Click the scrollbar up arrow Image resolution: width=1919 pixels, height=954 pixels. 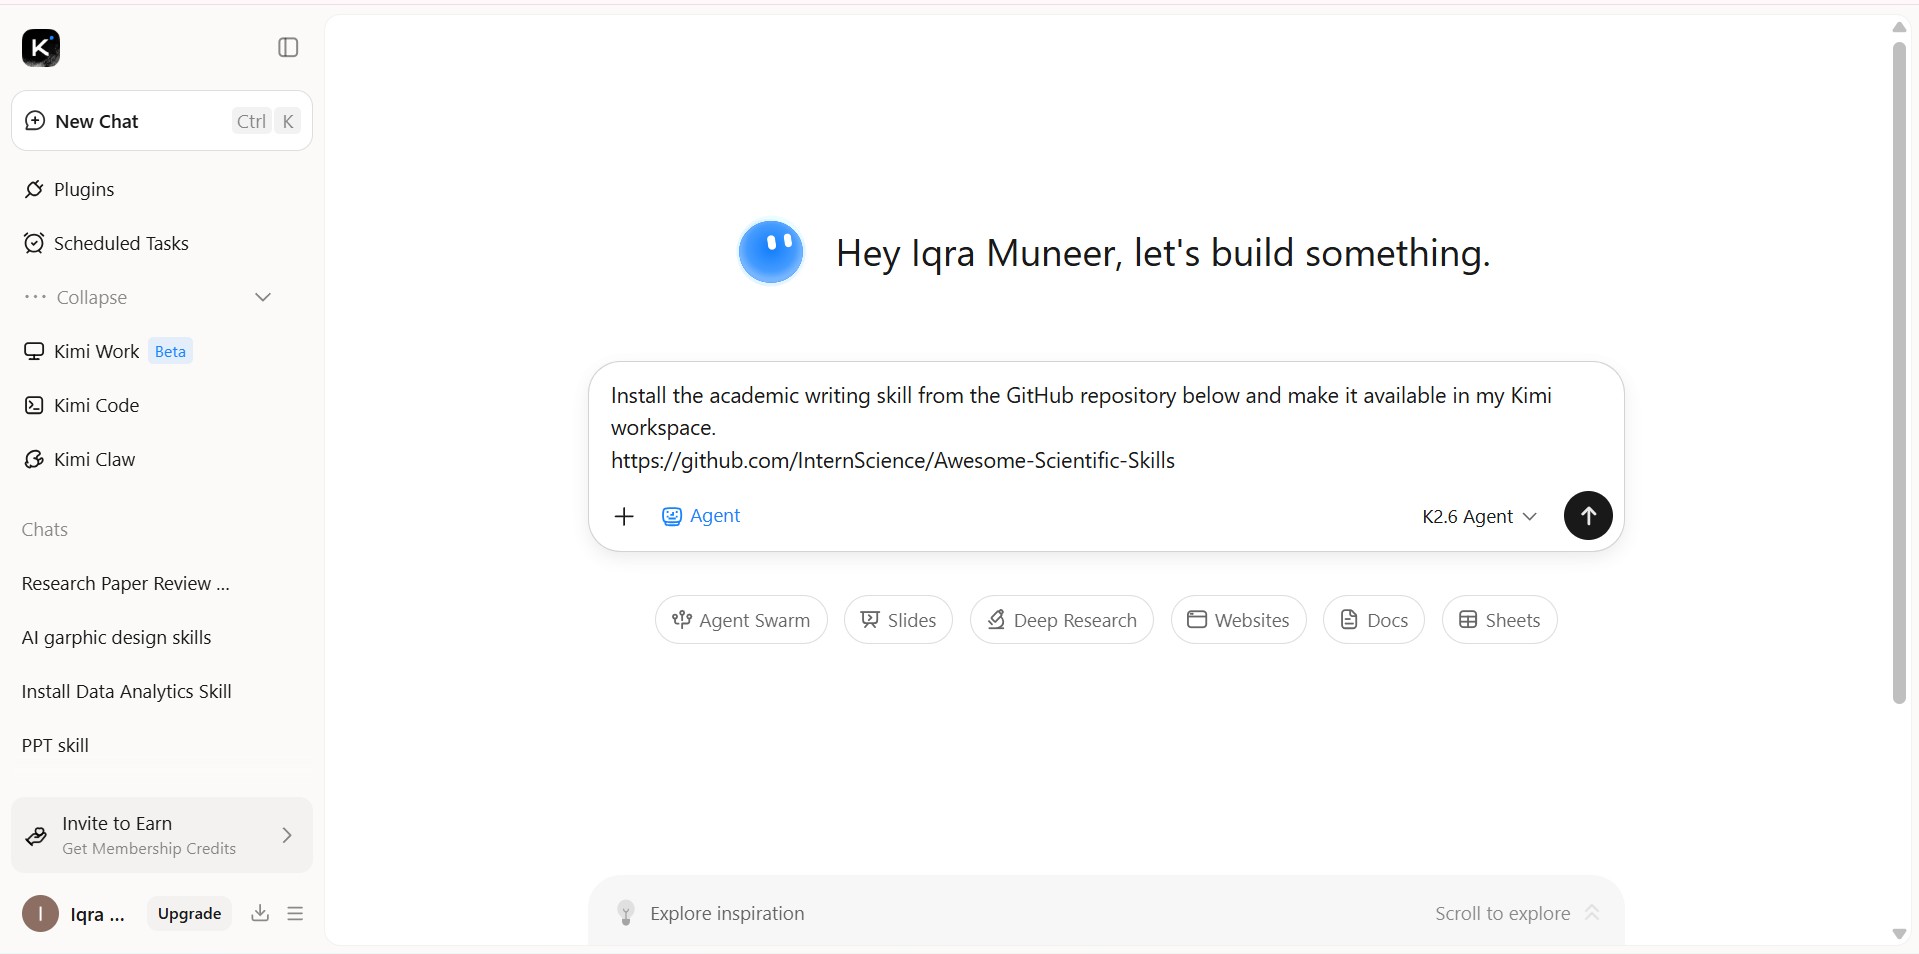coord(1899,27)
